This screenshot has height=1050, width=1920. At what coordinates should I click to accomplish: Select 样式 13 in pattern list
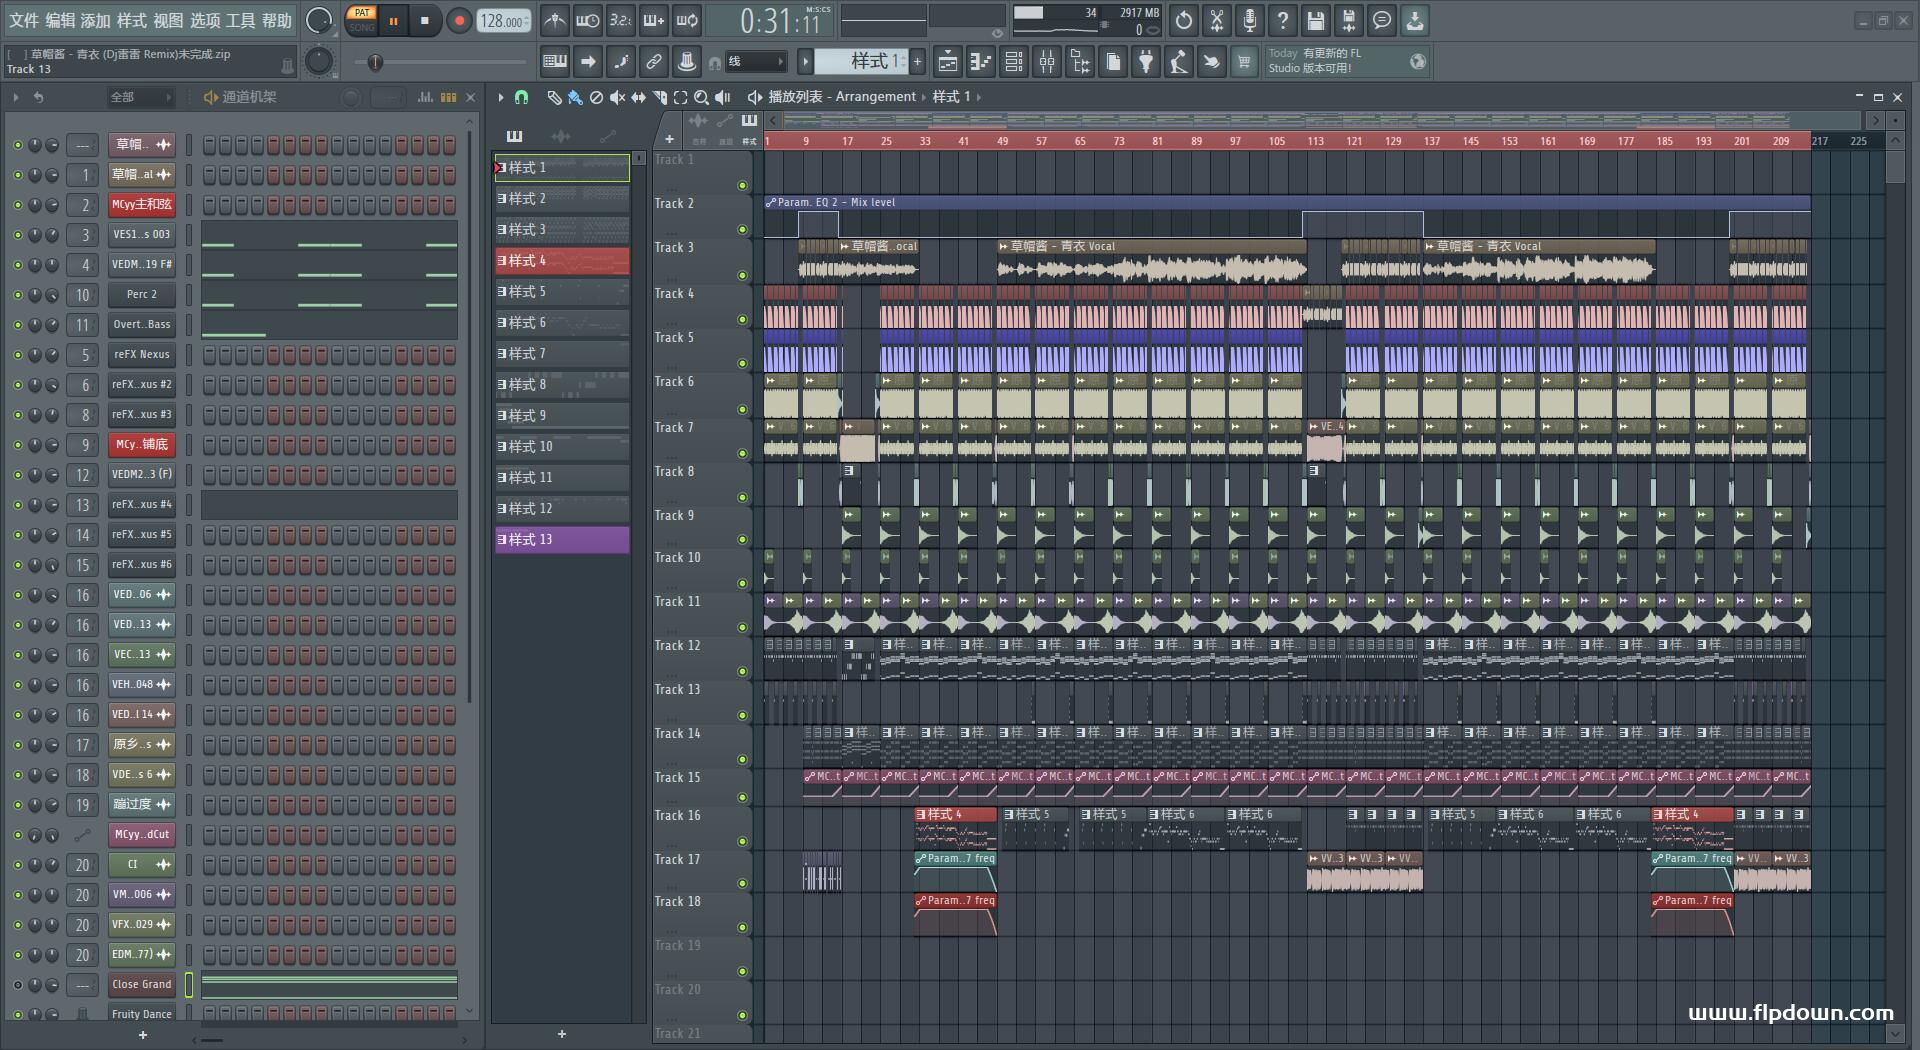562,540
